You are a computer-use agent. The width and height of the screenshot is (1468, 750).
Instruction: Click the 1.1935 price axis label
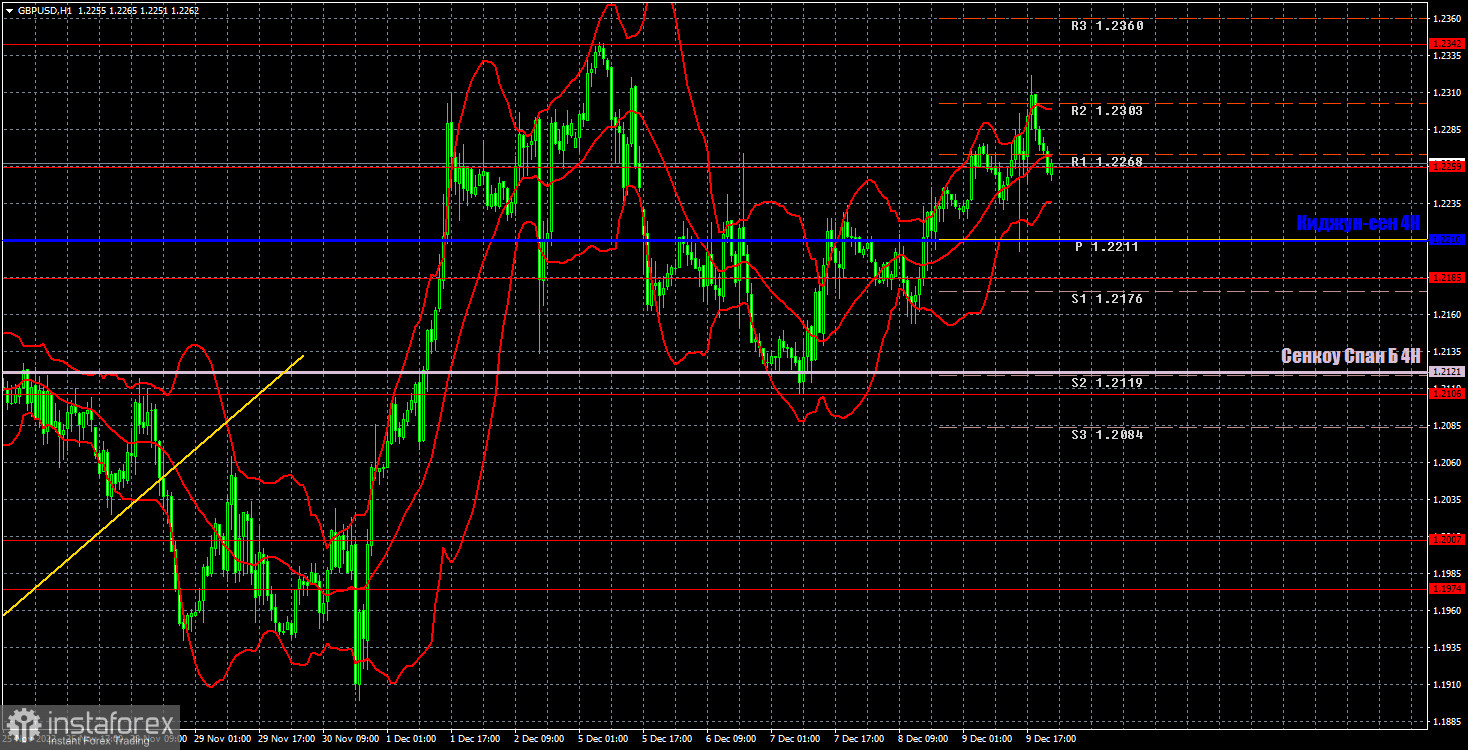point(1447,648)
